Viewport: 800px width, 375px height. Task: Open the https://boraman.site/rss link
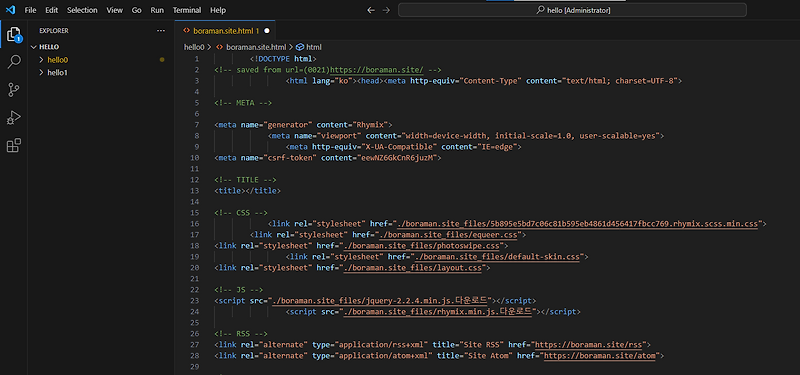click(588, 344)
